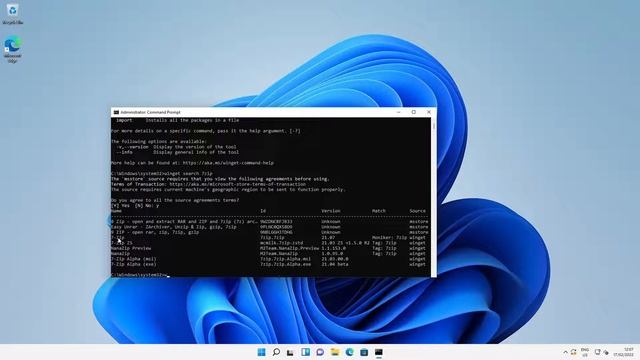Screen dimensions: 640x360
Task: Open the Windows Start menu
Action: coord(261,352)
